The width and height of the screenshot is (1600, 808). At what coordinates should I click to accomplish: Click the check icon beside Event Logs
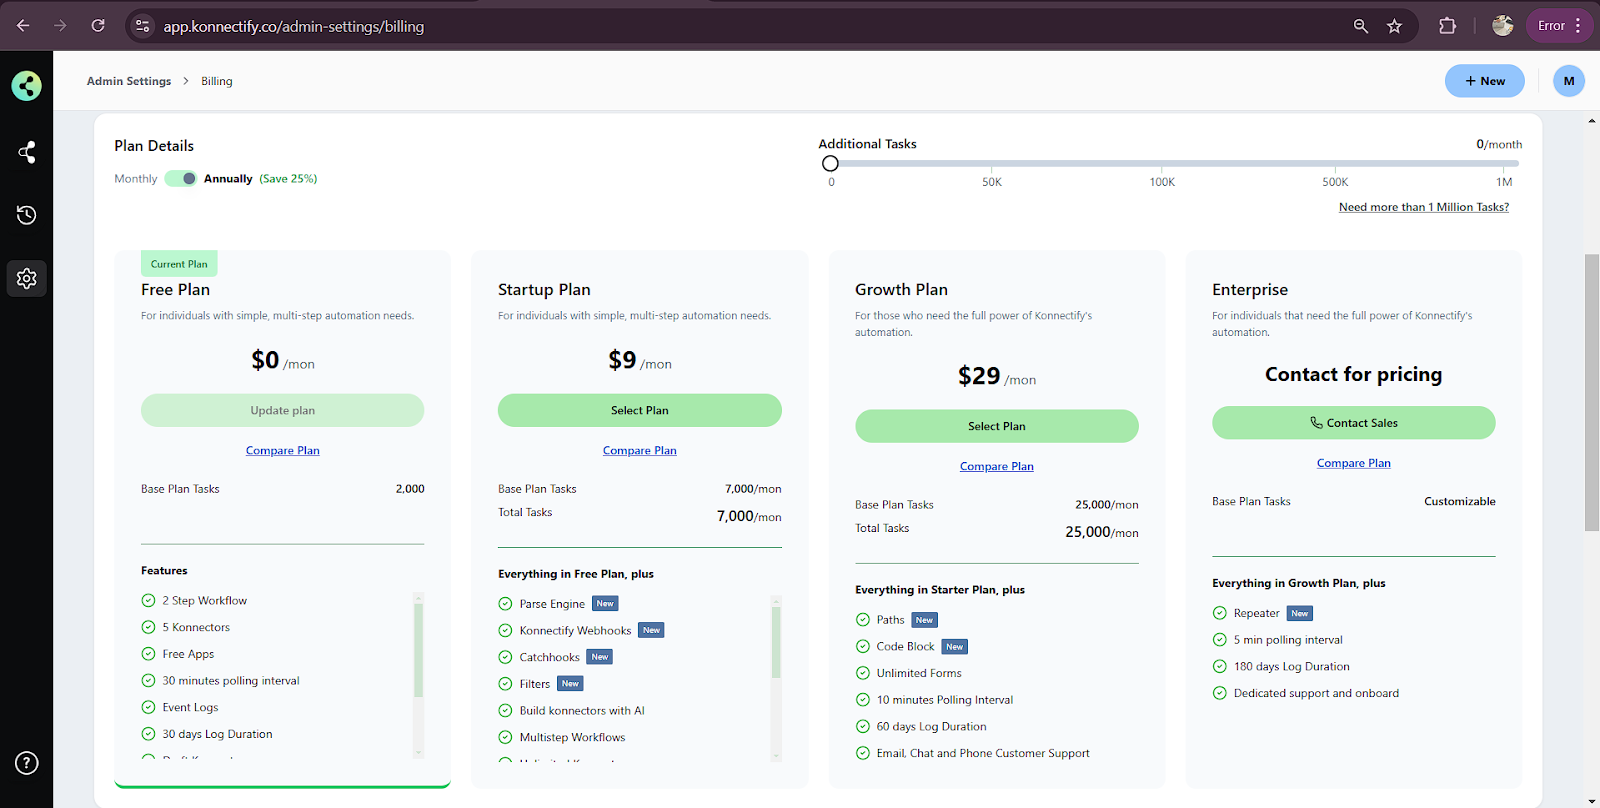[x=148, y=707]
